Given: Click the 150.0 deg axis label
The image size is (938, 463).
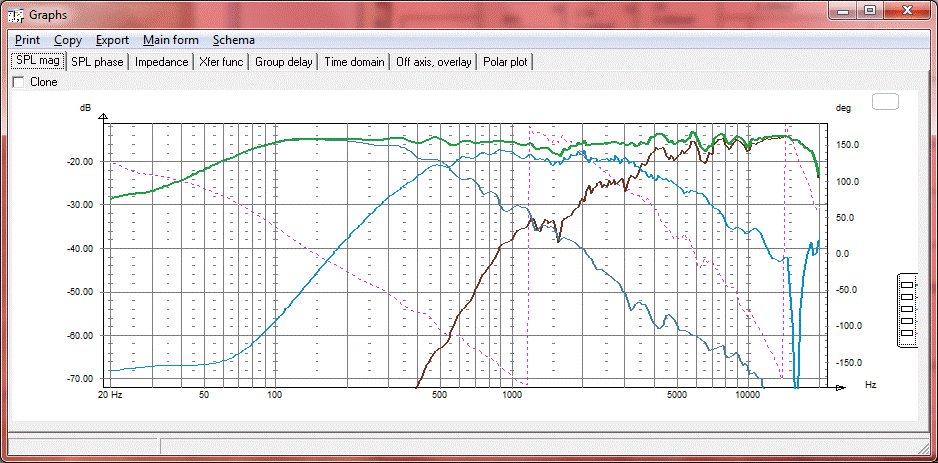Looking at the screenshot, I should 848,145.
